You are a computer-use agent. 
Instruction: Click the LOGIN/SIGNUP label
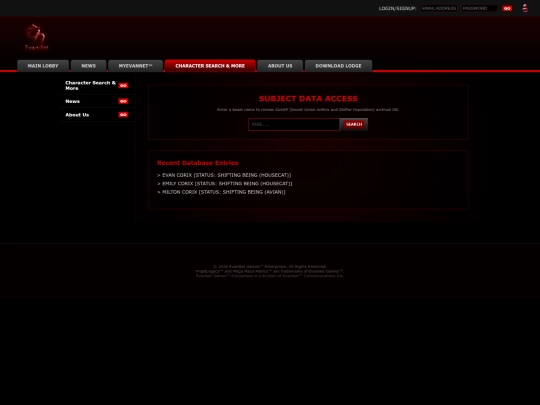397,8
